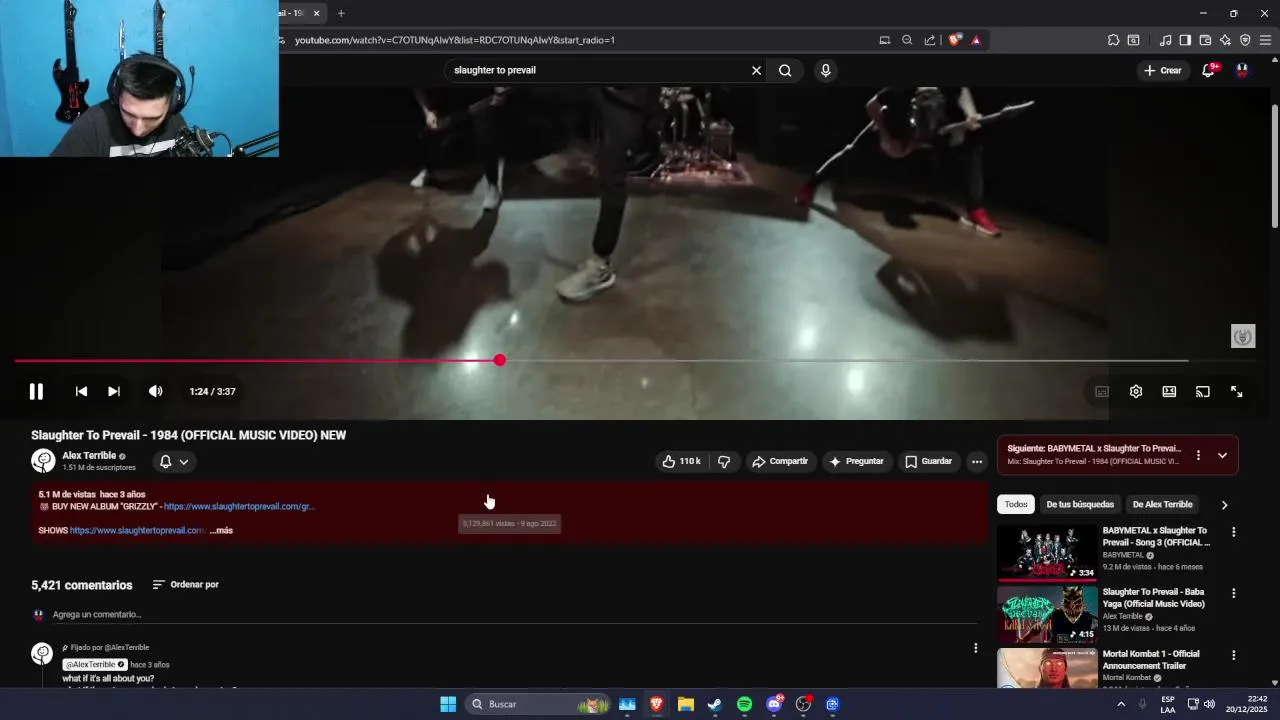The width and height of the screenshot is (1280, 720).
Task: Show more filter chips with the arrow
Action: [x=1224, y=505]
